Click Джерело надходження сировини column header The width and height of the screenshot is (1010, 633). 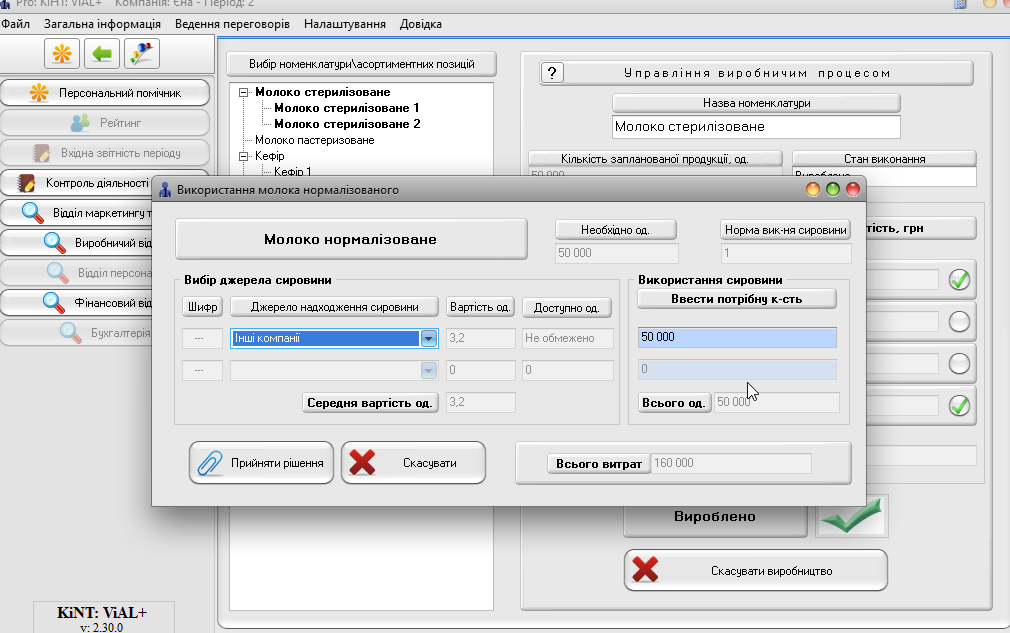(334, 307)
